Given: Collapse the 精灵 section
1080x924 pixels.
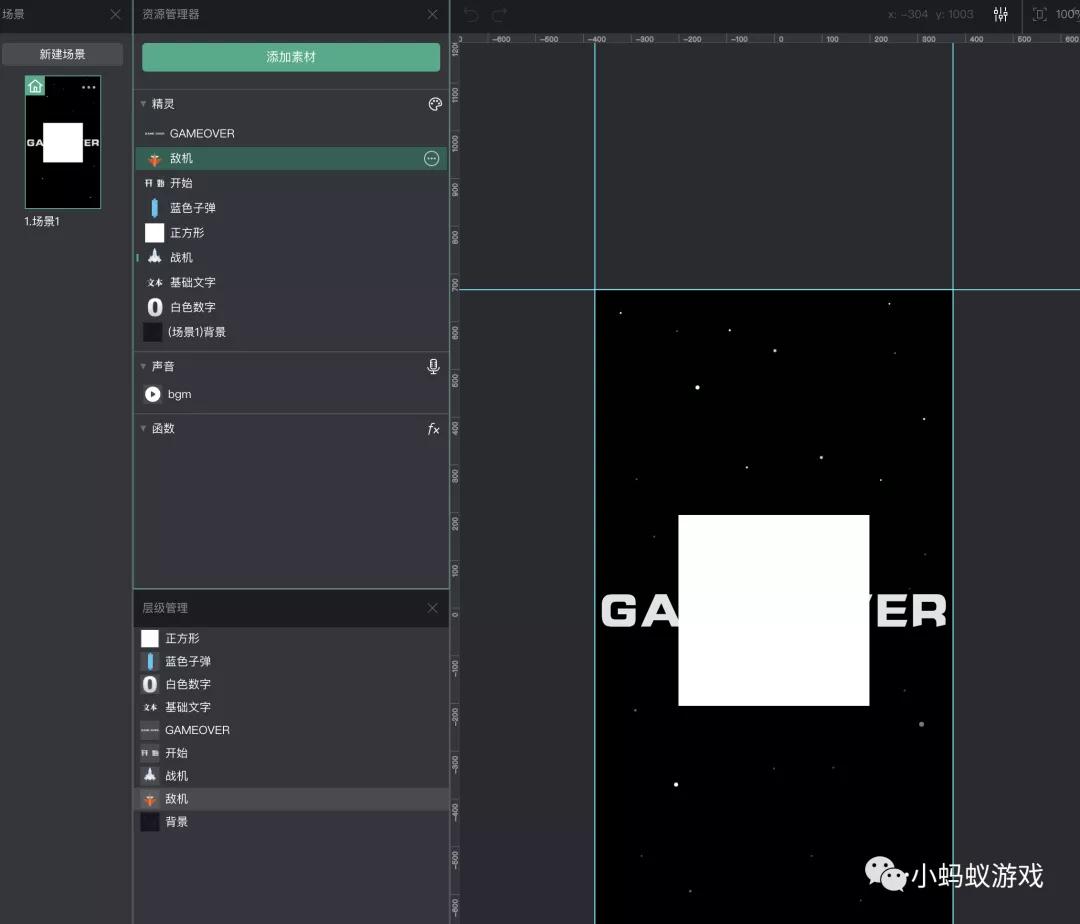Looking at the screenshot, I should point(143,103).
